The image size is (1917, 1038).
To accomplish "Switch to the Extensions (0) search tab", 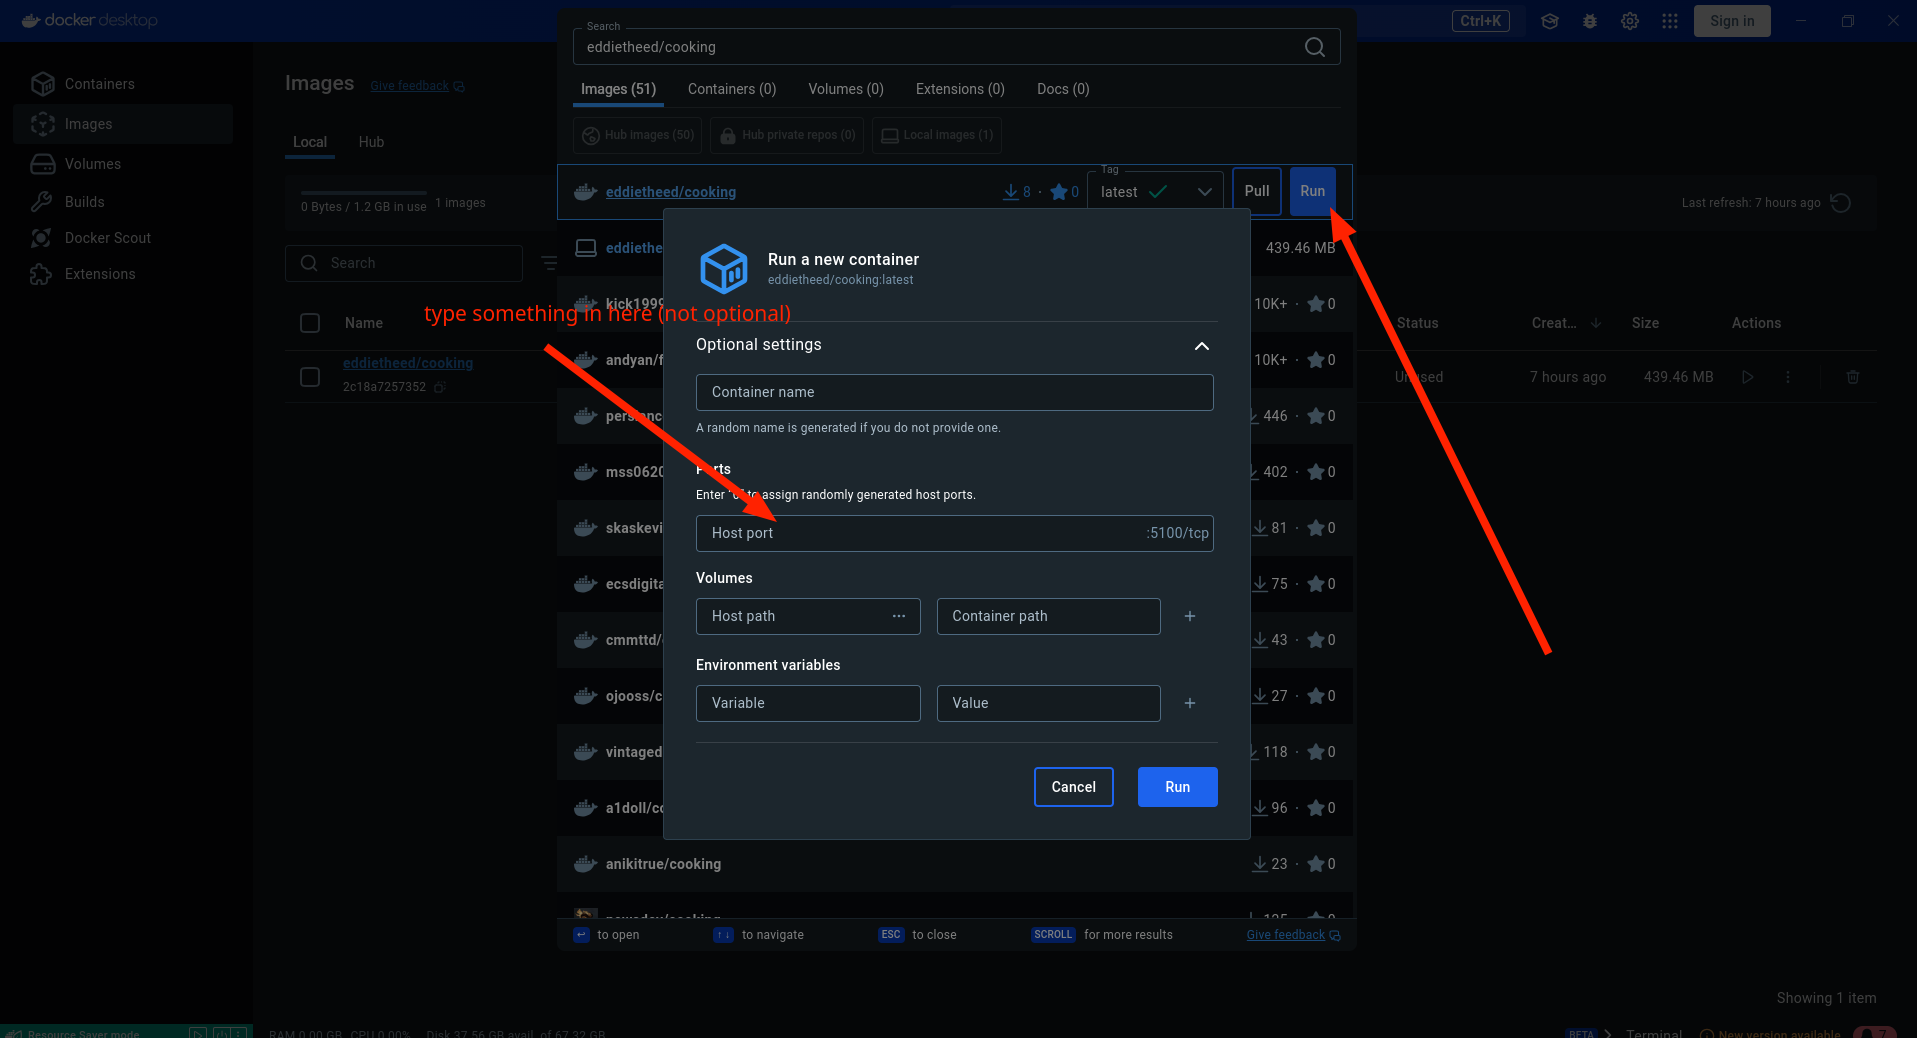I will click(x=960, y=89).
